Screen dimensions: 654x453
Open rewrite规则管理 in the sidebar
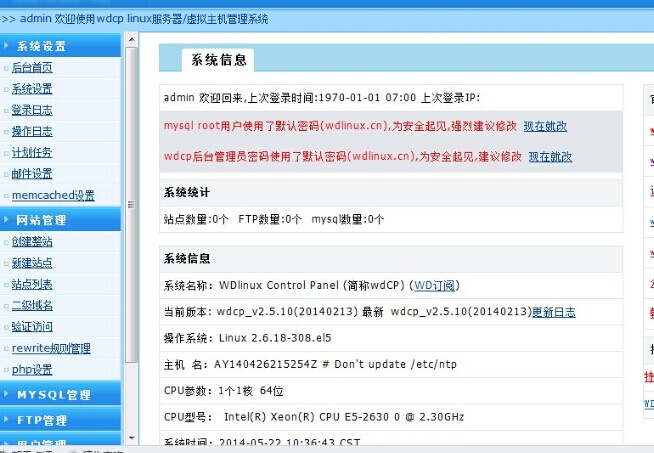pyautogui.click(x=51, y=348)
